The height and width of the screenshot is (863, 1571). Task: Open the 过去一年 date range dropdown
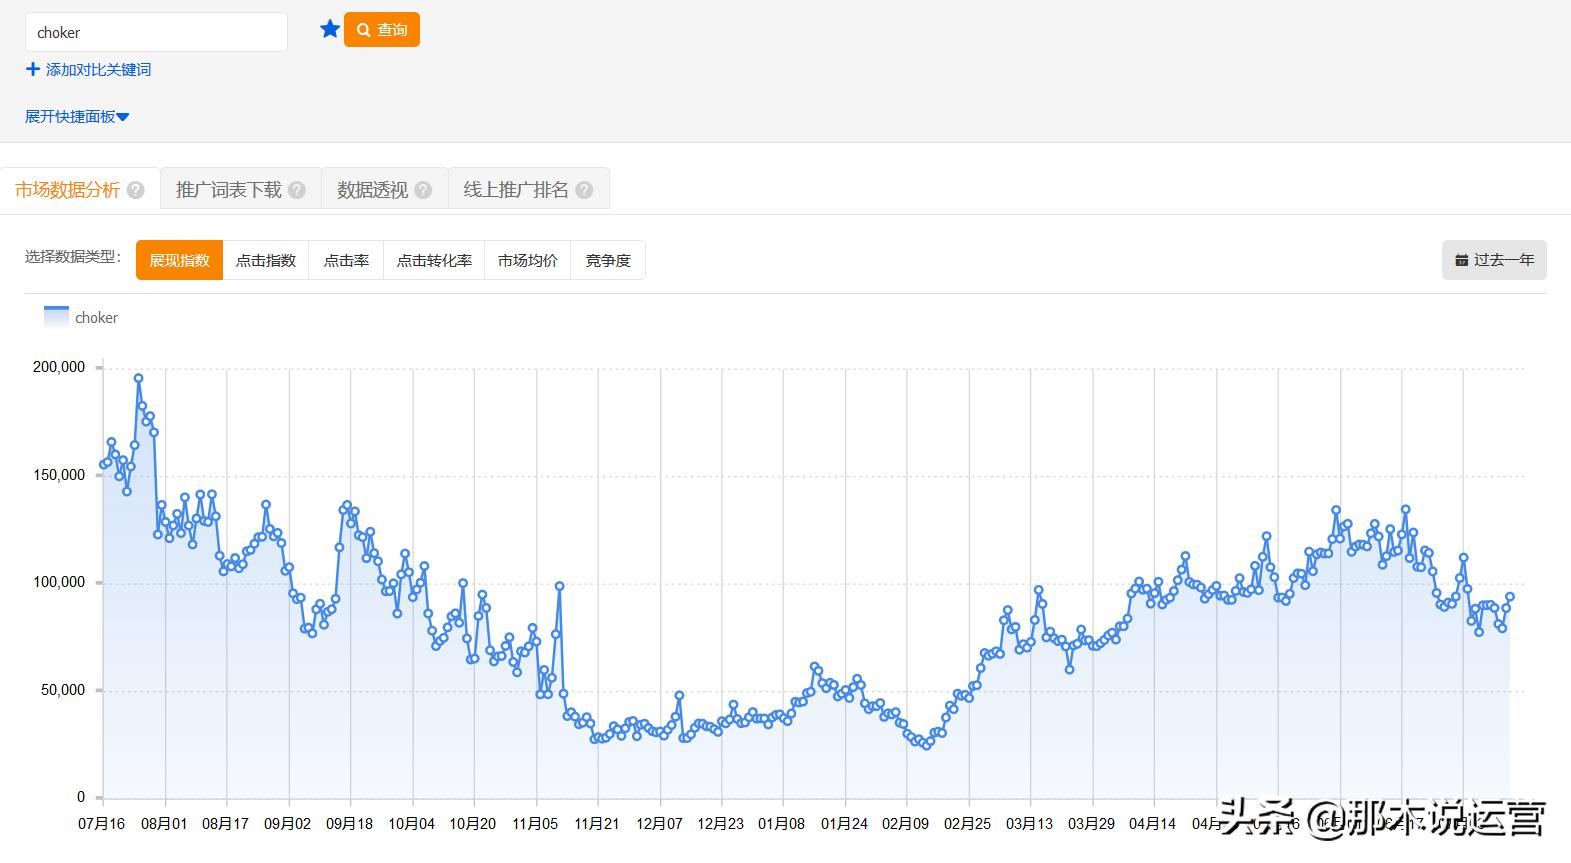[x=1494, y=260]
